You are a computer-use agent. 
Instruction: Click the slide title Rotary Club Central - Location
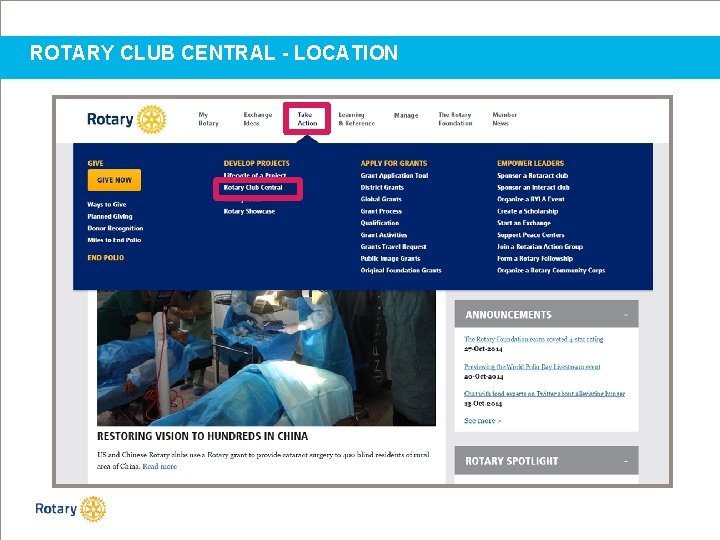pos(214,53)
